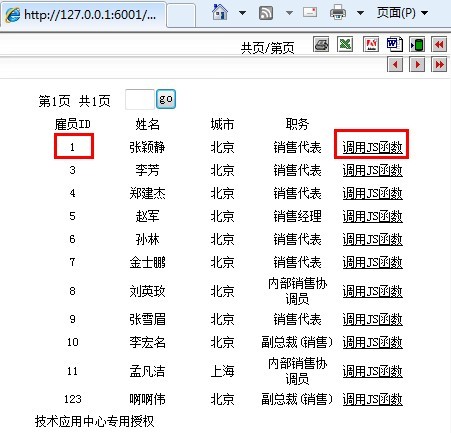Select the 127.0.0.1:6001 browser tab
Viewport: 451px width, 433px height.
pyautogui.click(x=84, y=14)
